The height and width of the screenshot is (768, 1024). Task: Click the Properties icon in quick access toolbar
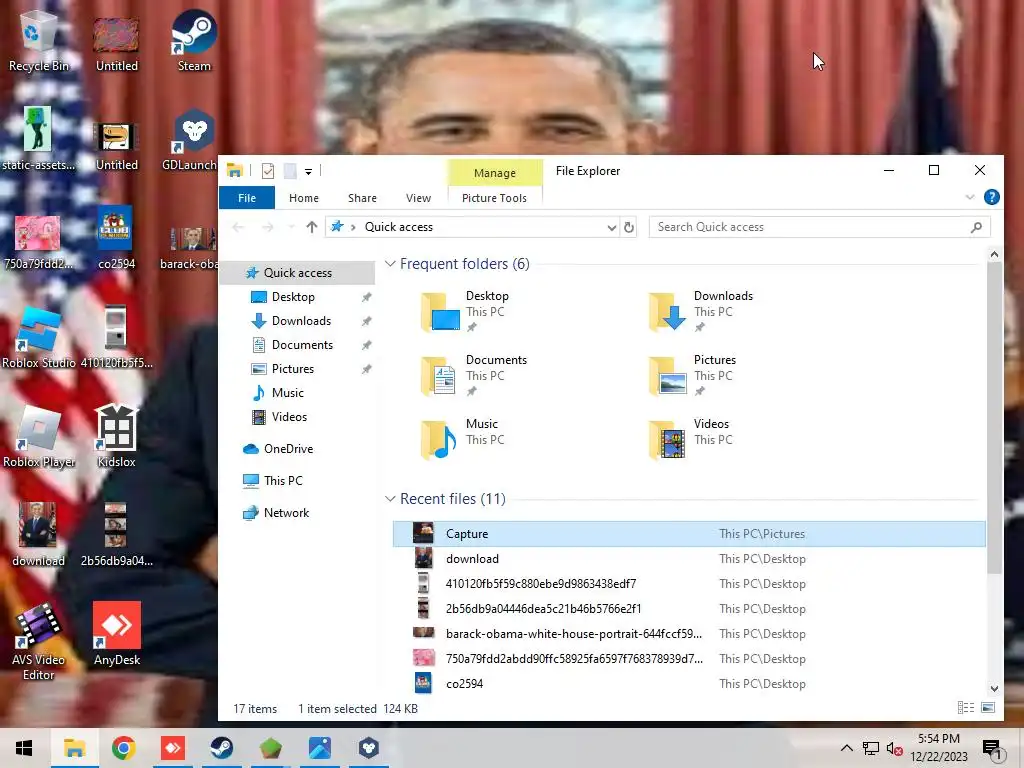click(268, 171)
